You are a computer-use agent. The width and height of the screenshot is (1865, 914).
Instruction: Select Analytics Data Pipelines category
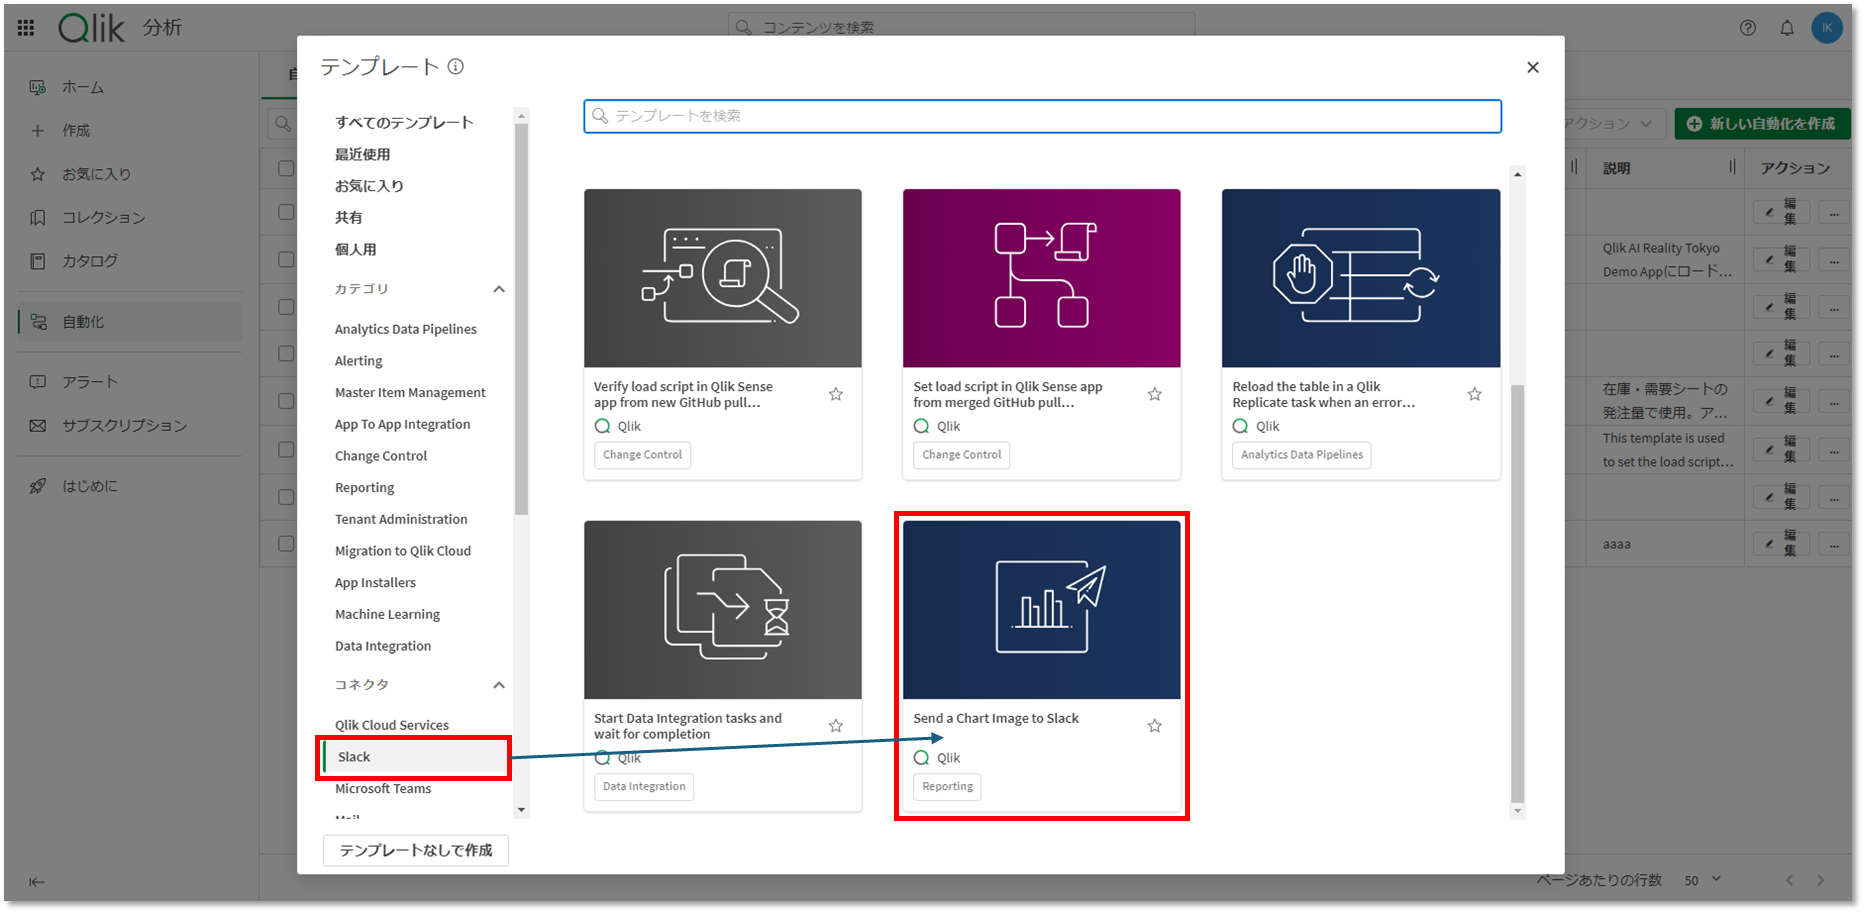point(406,329)
